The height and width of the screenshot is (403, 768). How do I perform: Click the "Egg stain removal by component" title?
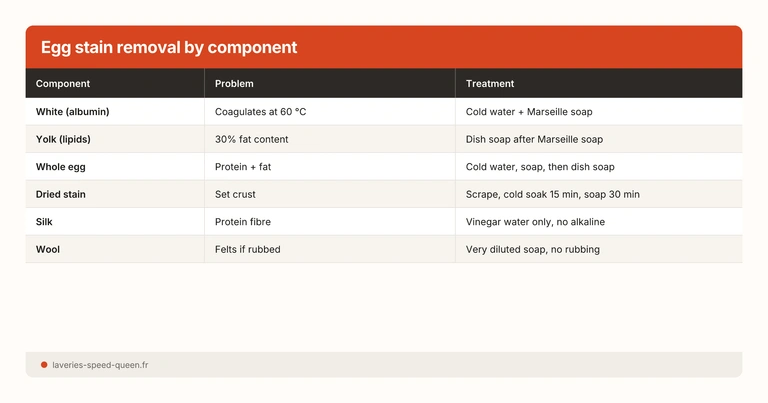point(168,48)
